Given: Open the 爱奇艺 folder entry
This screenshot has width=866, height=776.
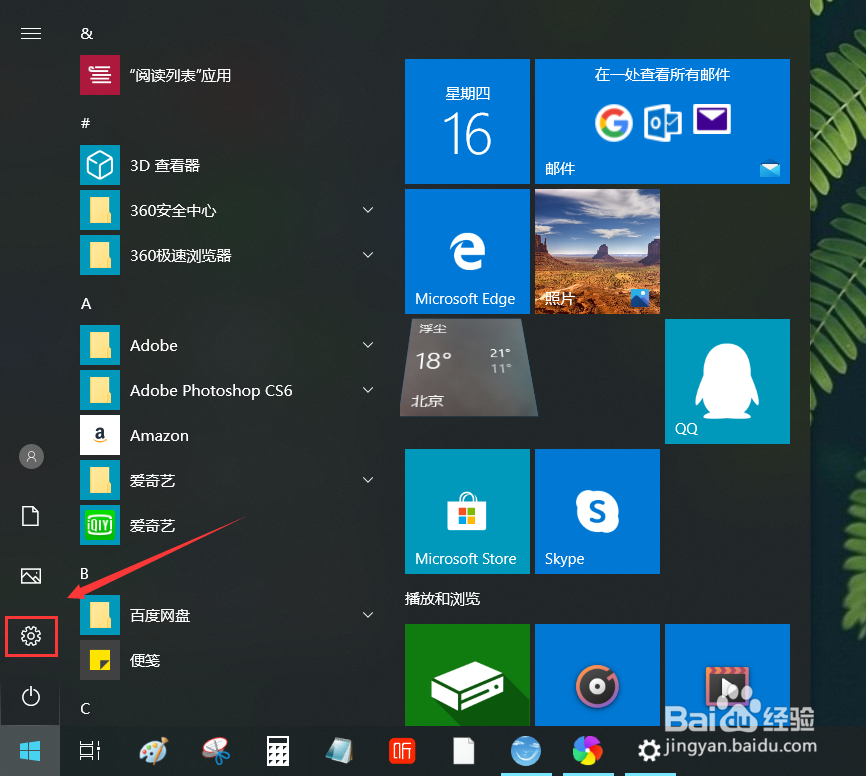Looking at the screenshot, I should [229, 481].
